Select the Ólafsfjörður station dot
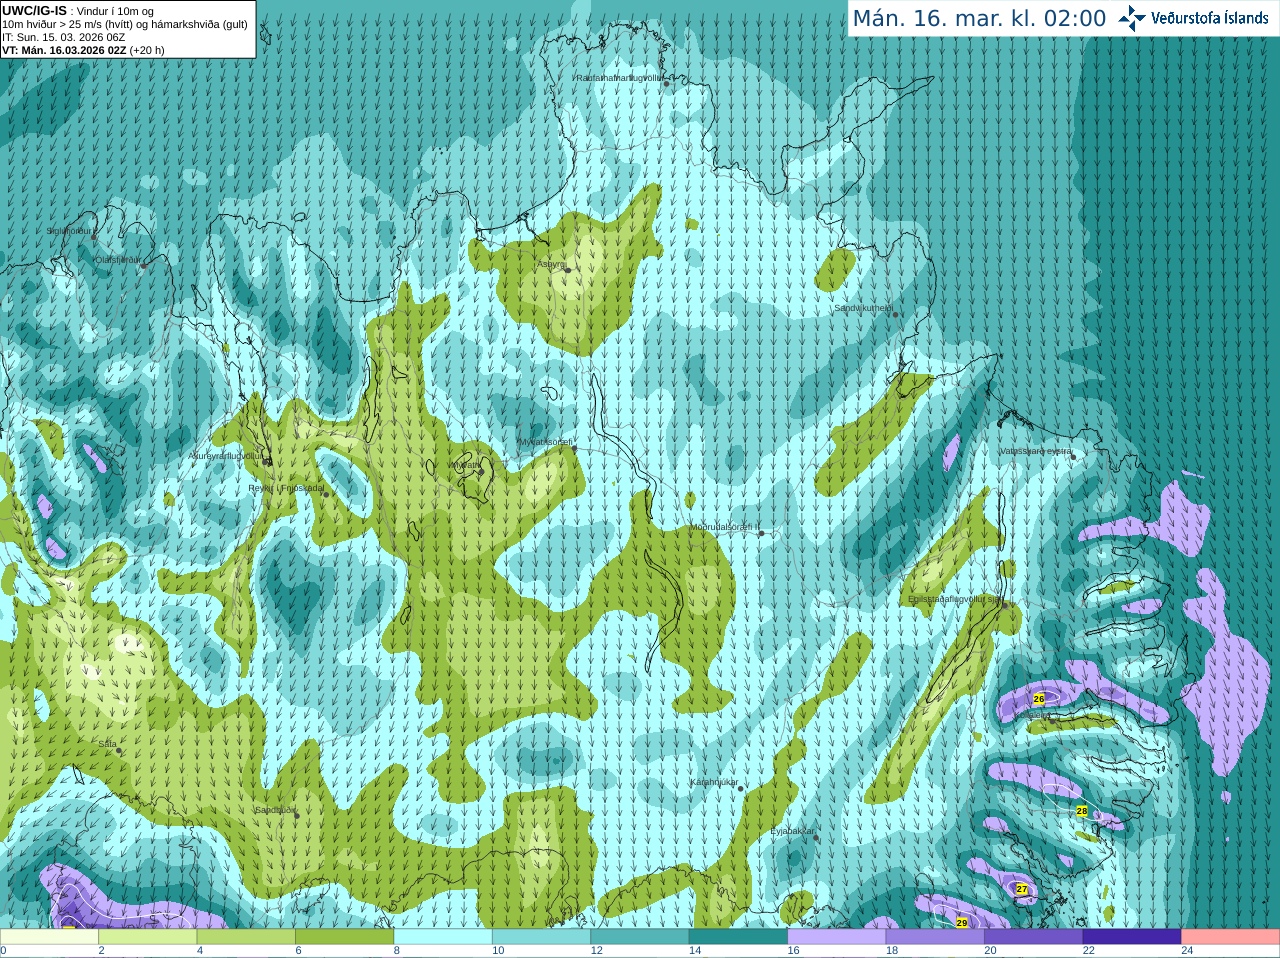The width and height of the screenshot is (1280, 958). [143, 265]
